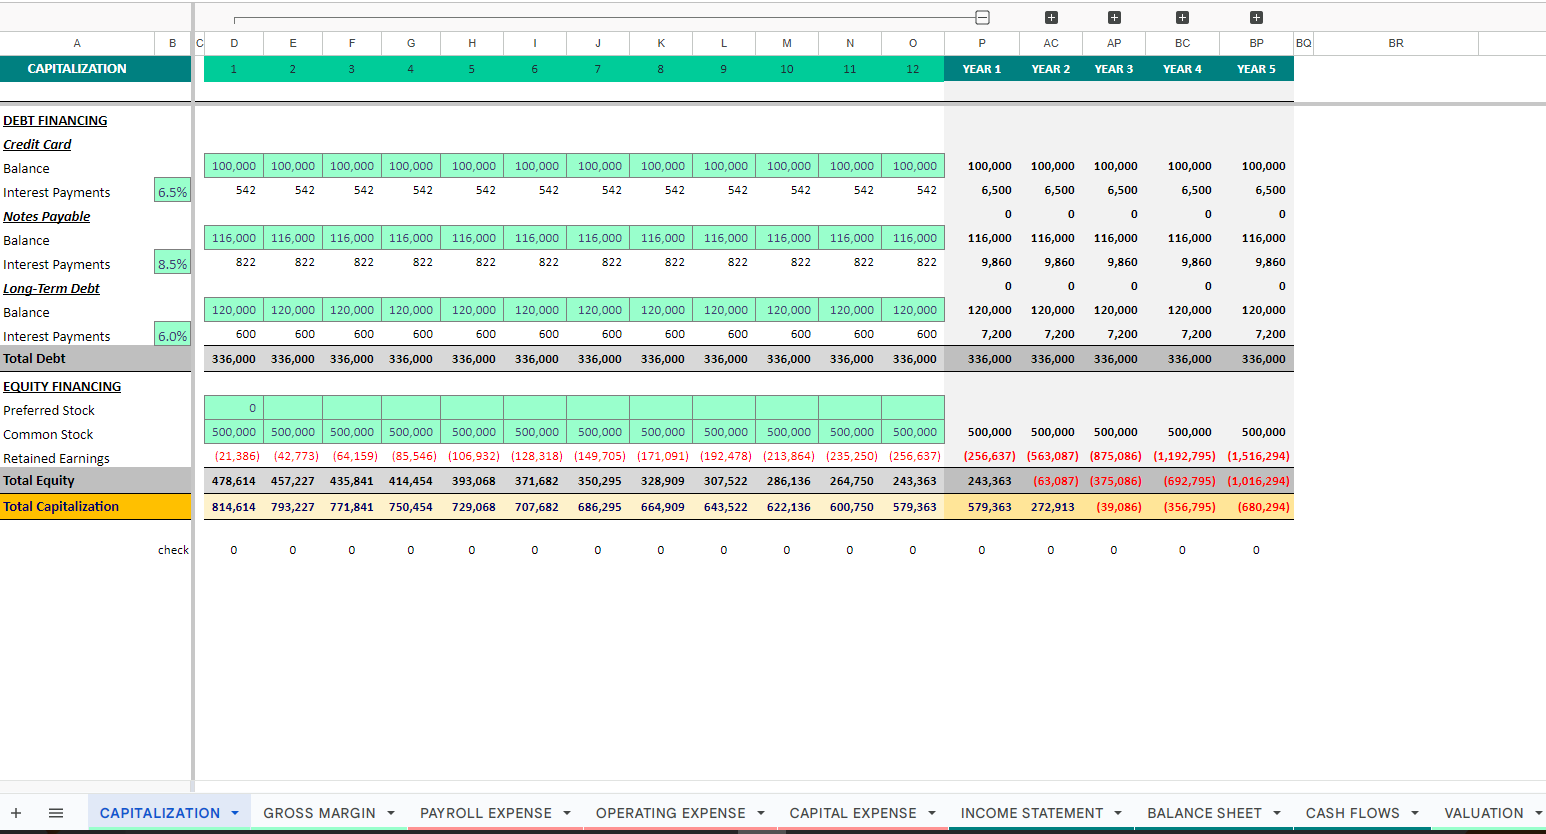Click the YEAR 1 column heading
The image size is (1546, 834).
[982, 69]
